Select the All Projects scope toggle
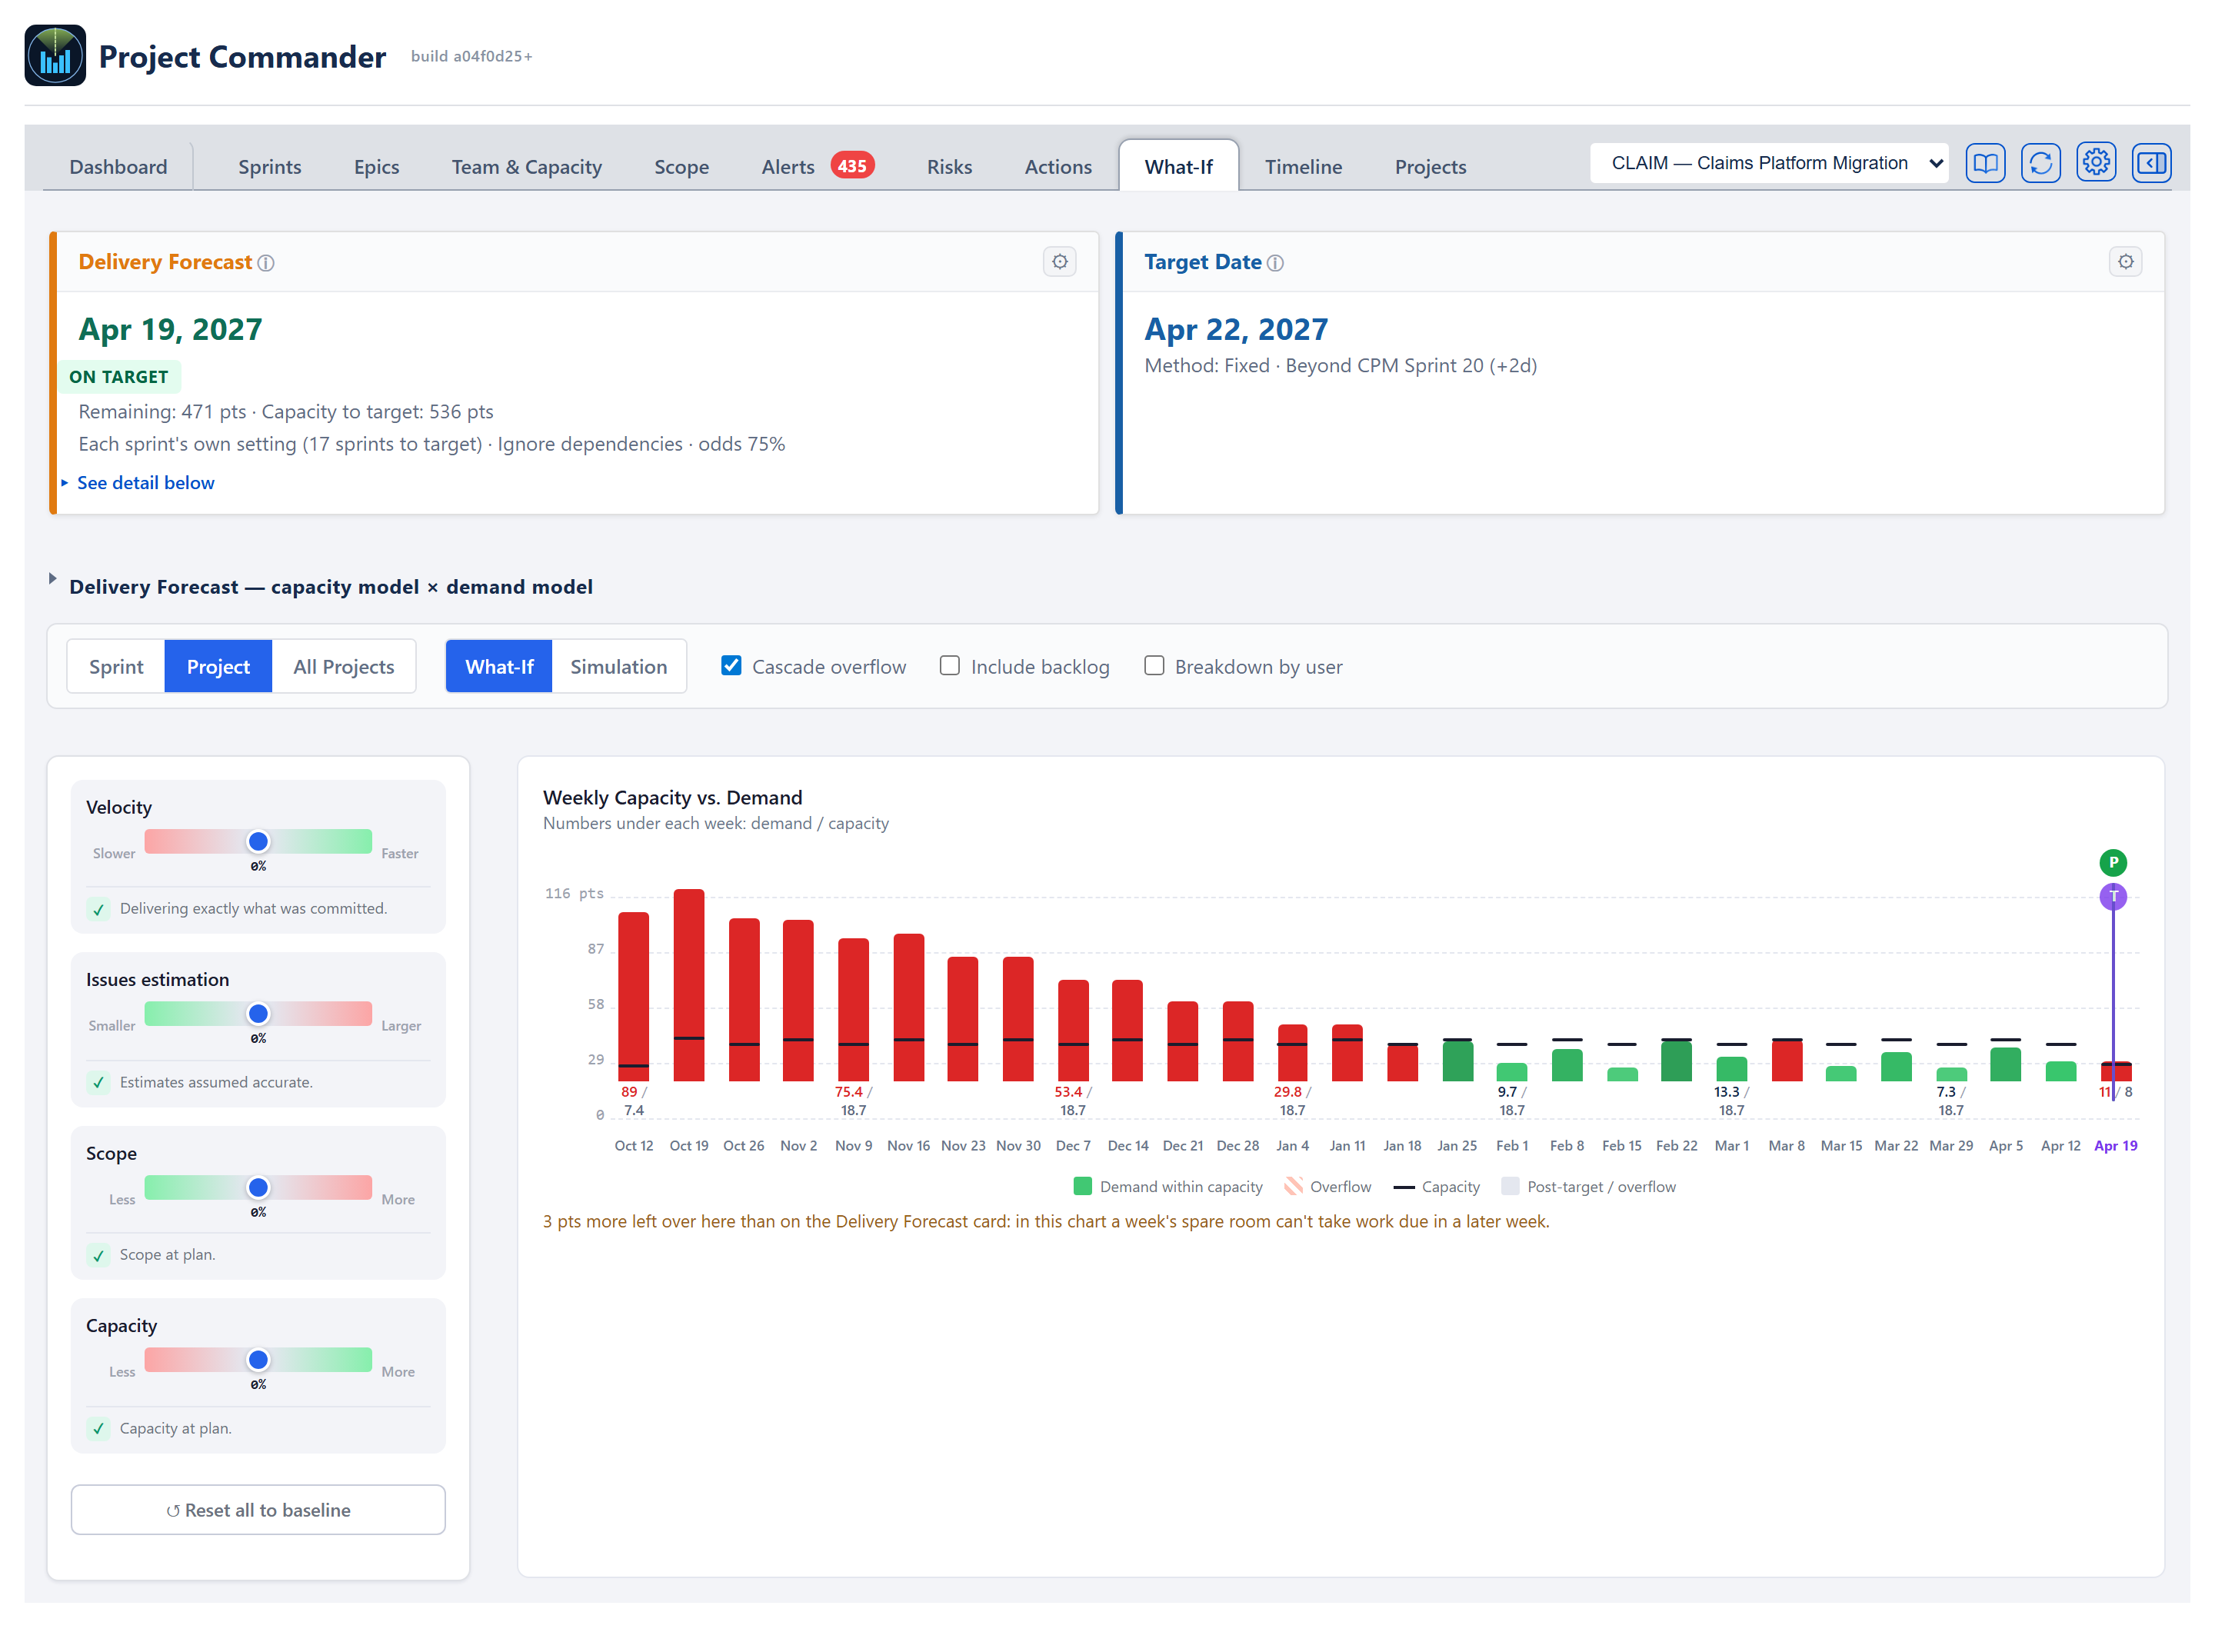Screen dimensions: 2215x1652 [343, 667]
